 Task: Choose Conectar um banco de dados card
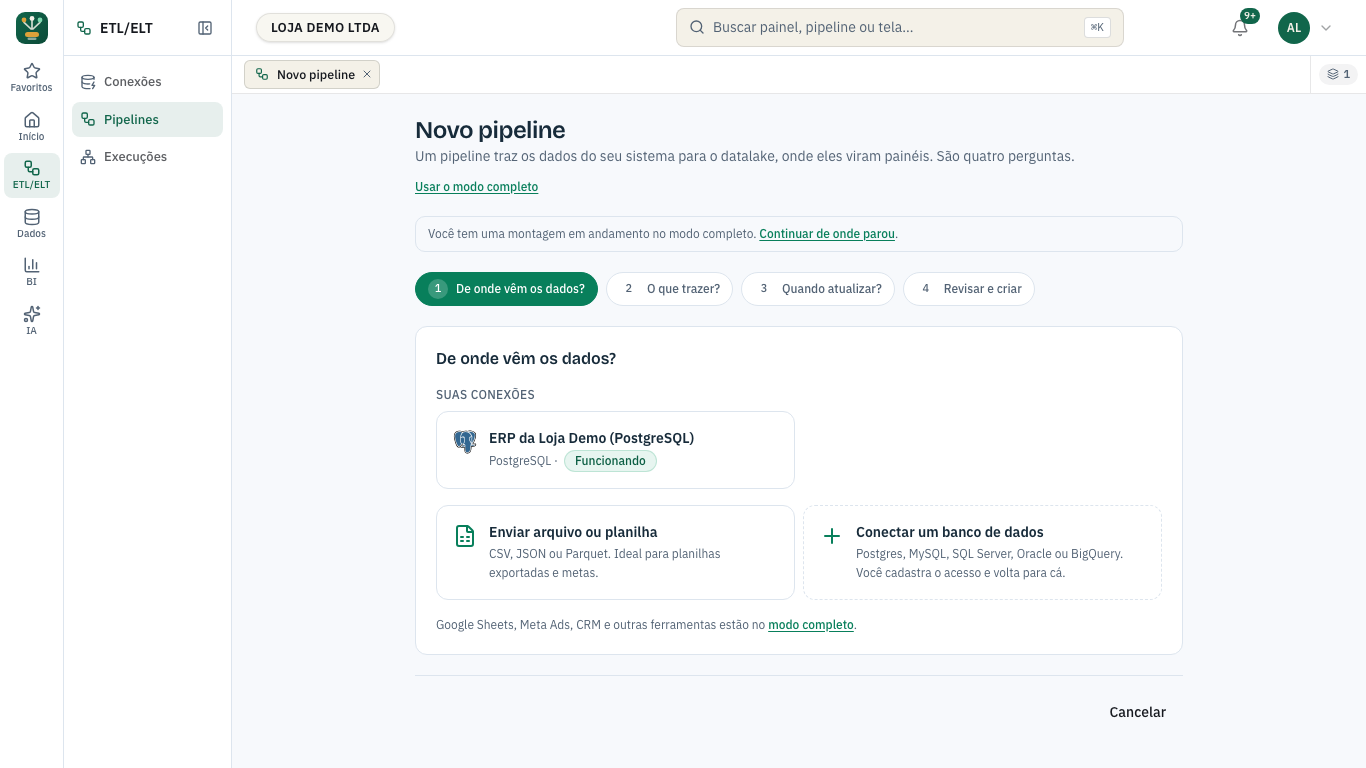982,552
